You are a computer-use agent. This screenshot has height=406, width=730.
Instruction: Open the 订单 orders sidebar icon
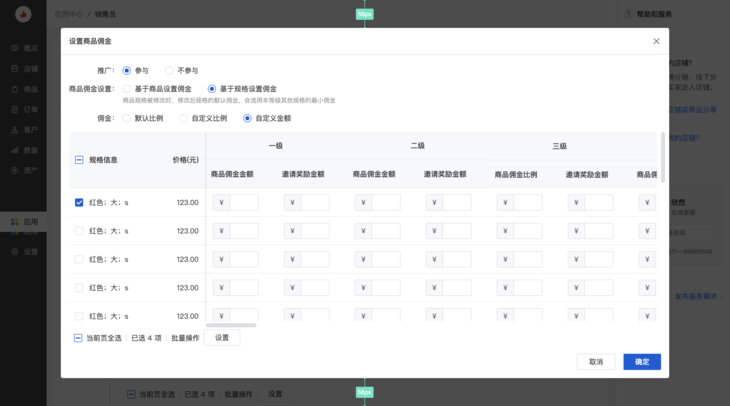15,109
